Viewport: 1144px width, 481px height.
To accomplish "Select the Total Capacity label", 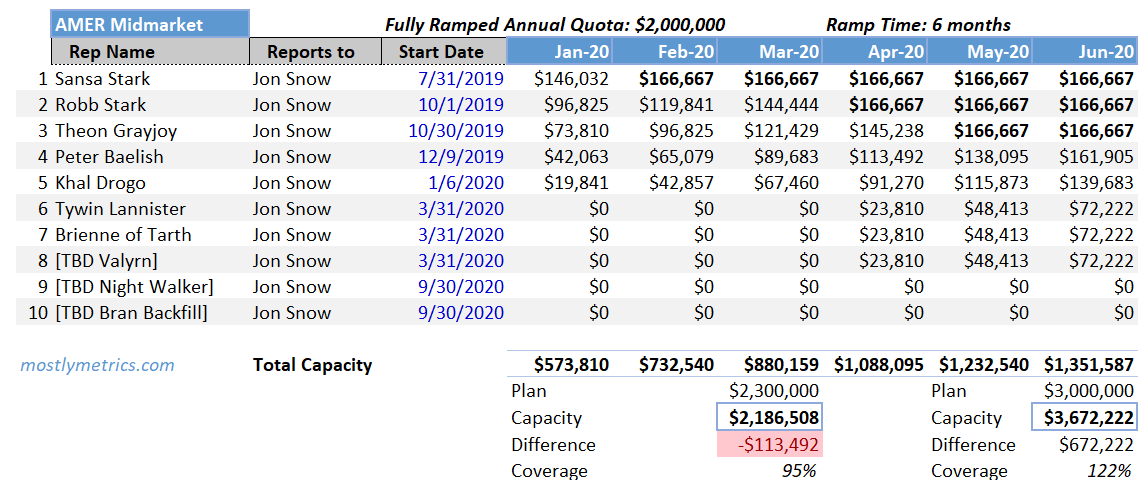I will pyautogui.click(x=312, y=365).
